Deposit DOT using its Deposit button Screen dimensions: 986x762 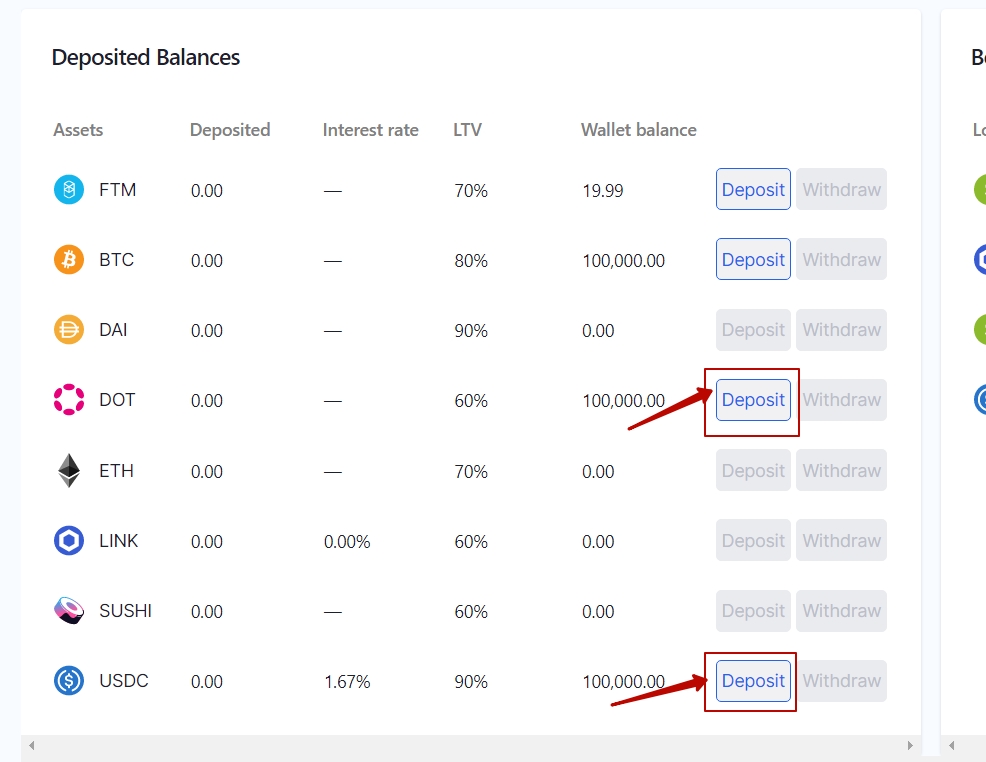tap(753, 400)
